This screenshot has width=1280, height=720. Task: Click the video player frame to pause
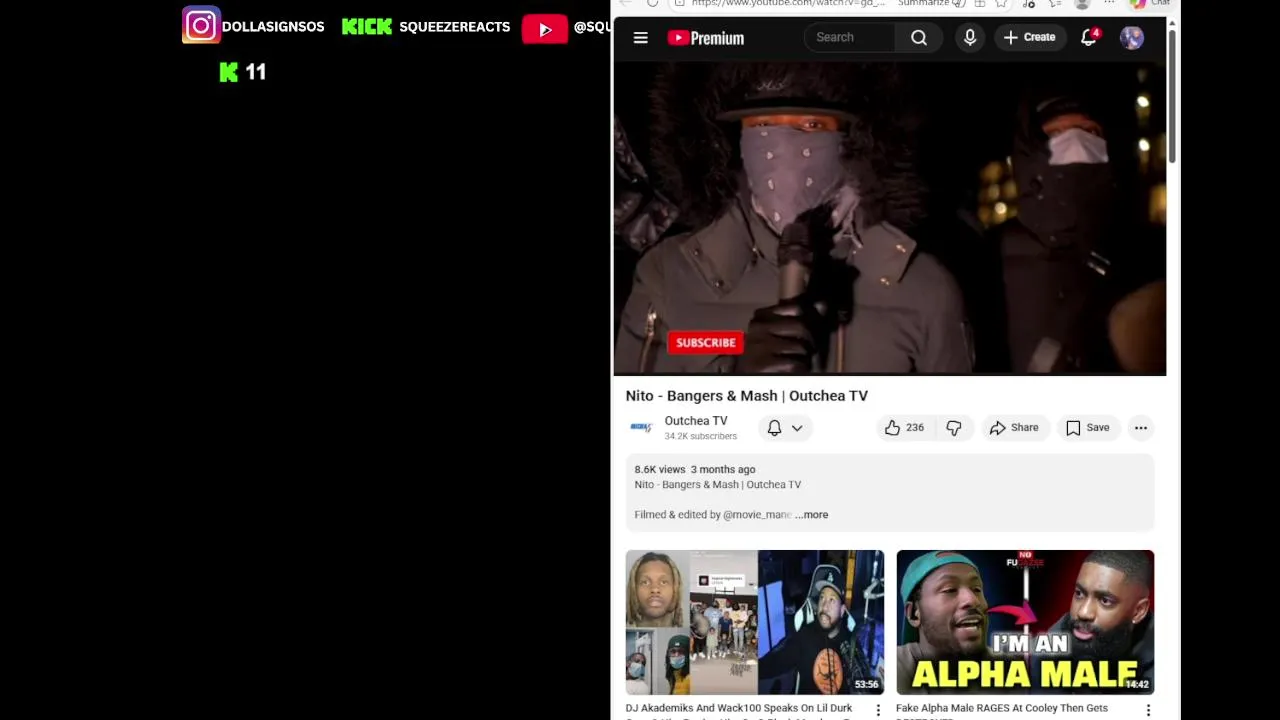point(889,219)
